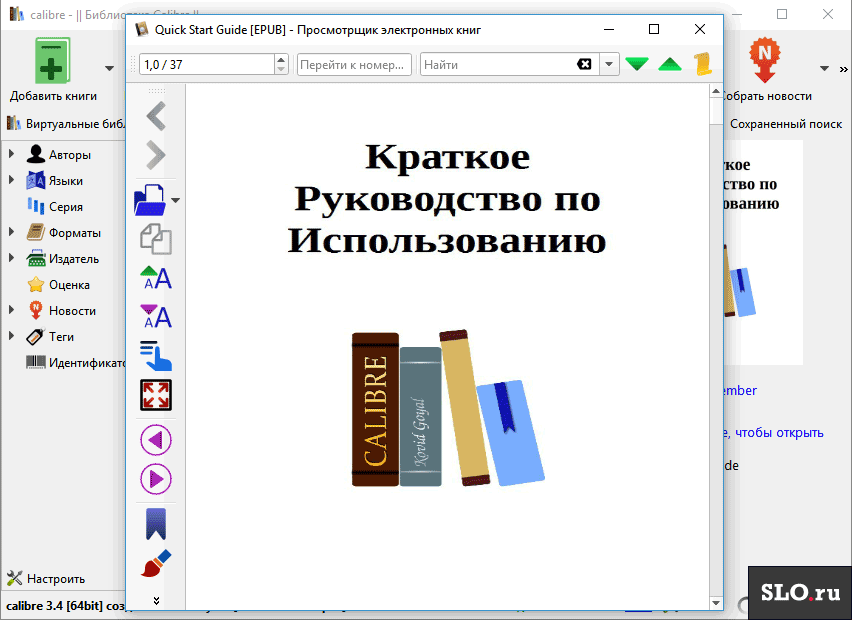This screenshot has height=620, width=852.
Task: Select 'Новости' in the tag browser
Action: [72, 311]
